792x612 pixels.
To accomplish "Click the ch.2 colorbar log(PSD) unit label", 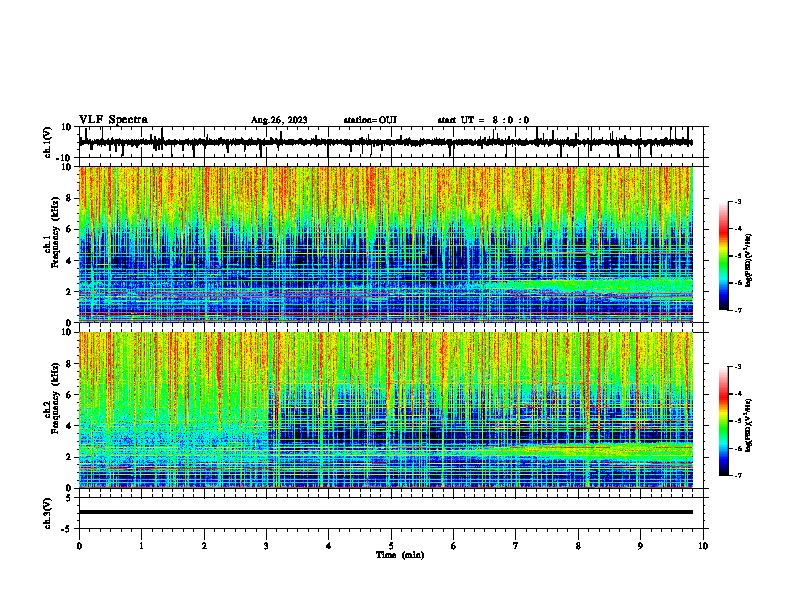I will coord(749,425).
